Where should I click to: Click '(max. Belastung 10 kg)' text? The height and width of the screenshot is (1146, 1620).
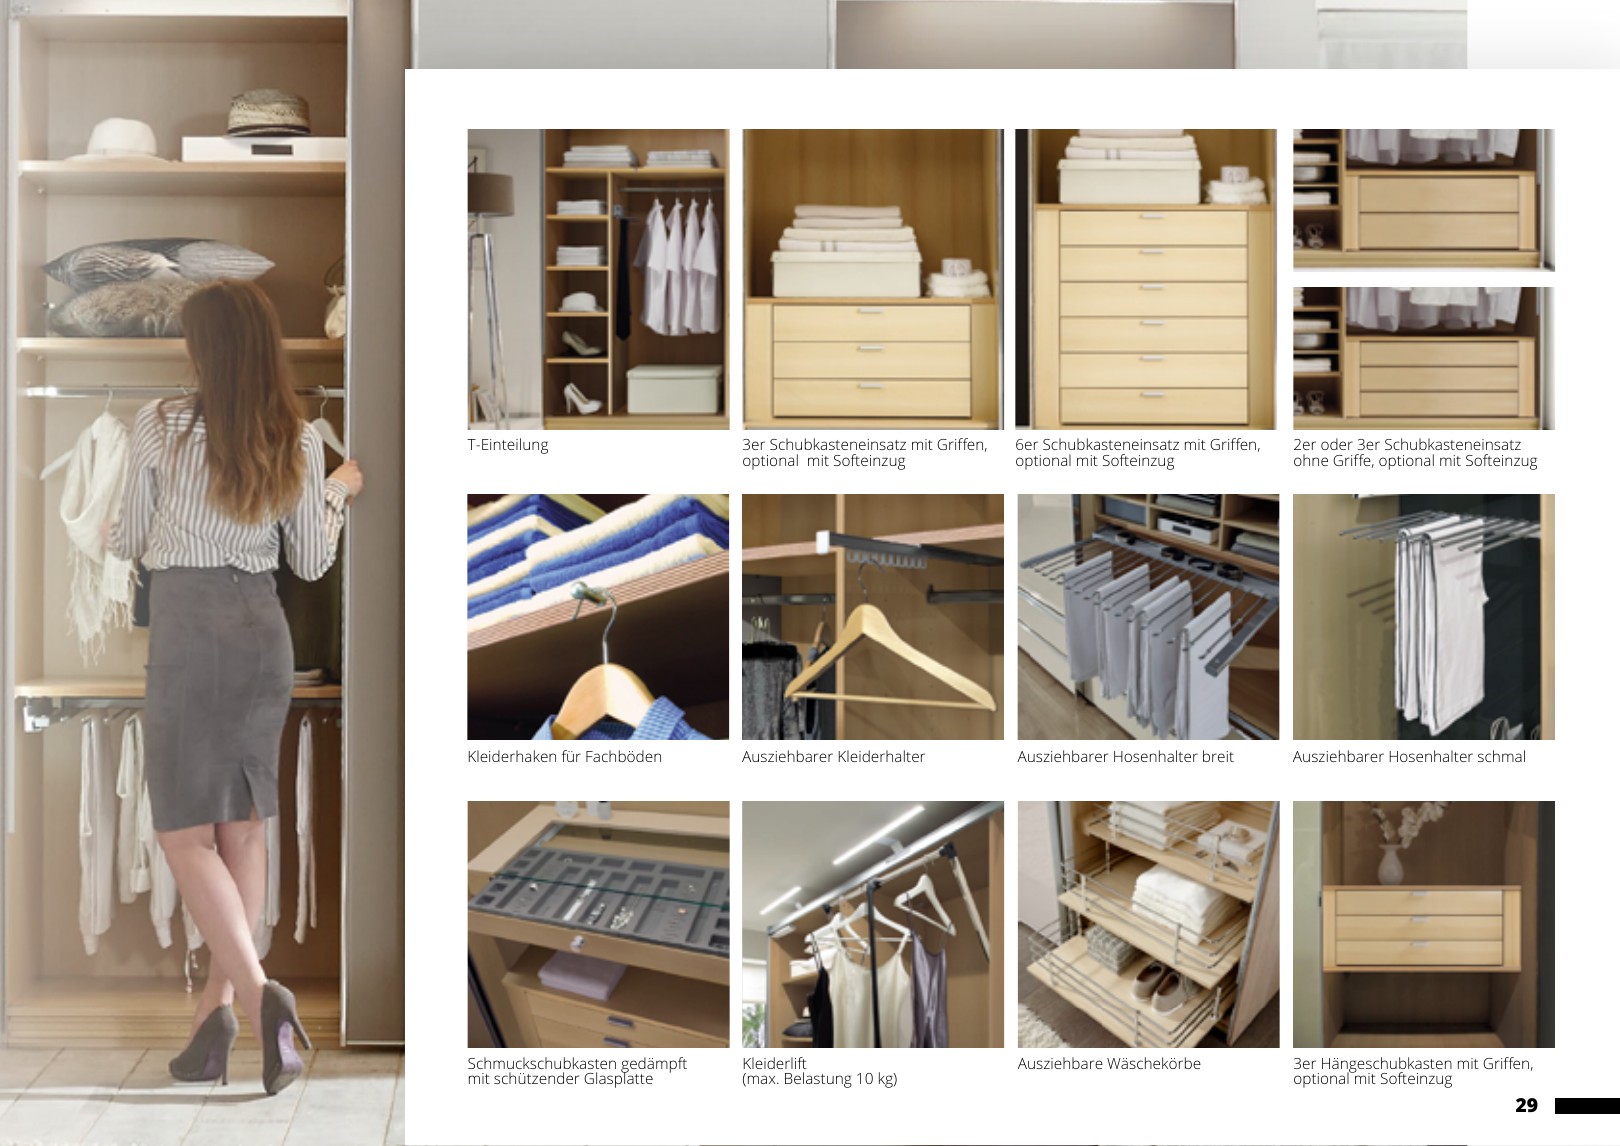[x=820, y=1079]
